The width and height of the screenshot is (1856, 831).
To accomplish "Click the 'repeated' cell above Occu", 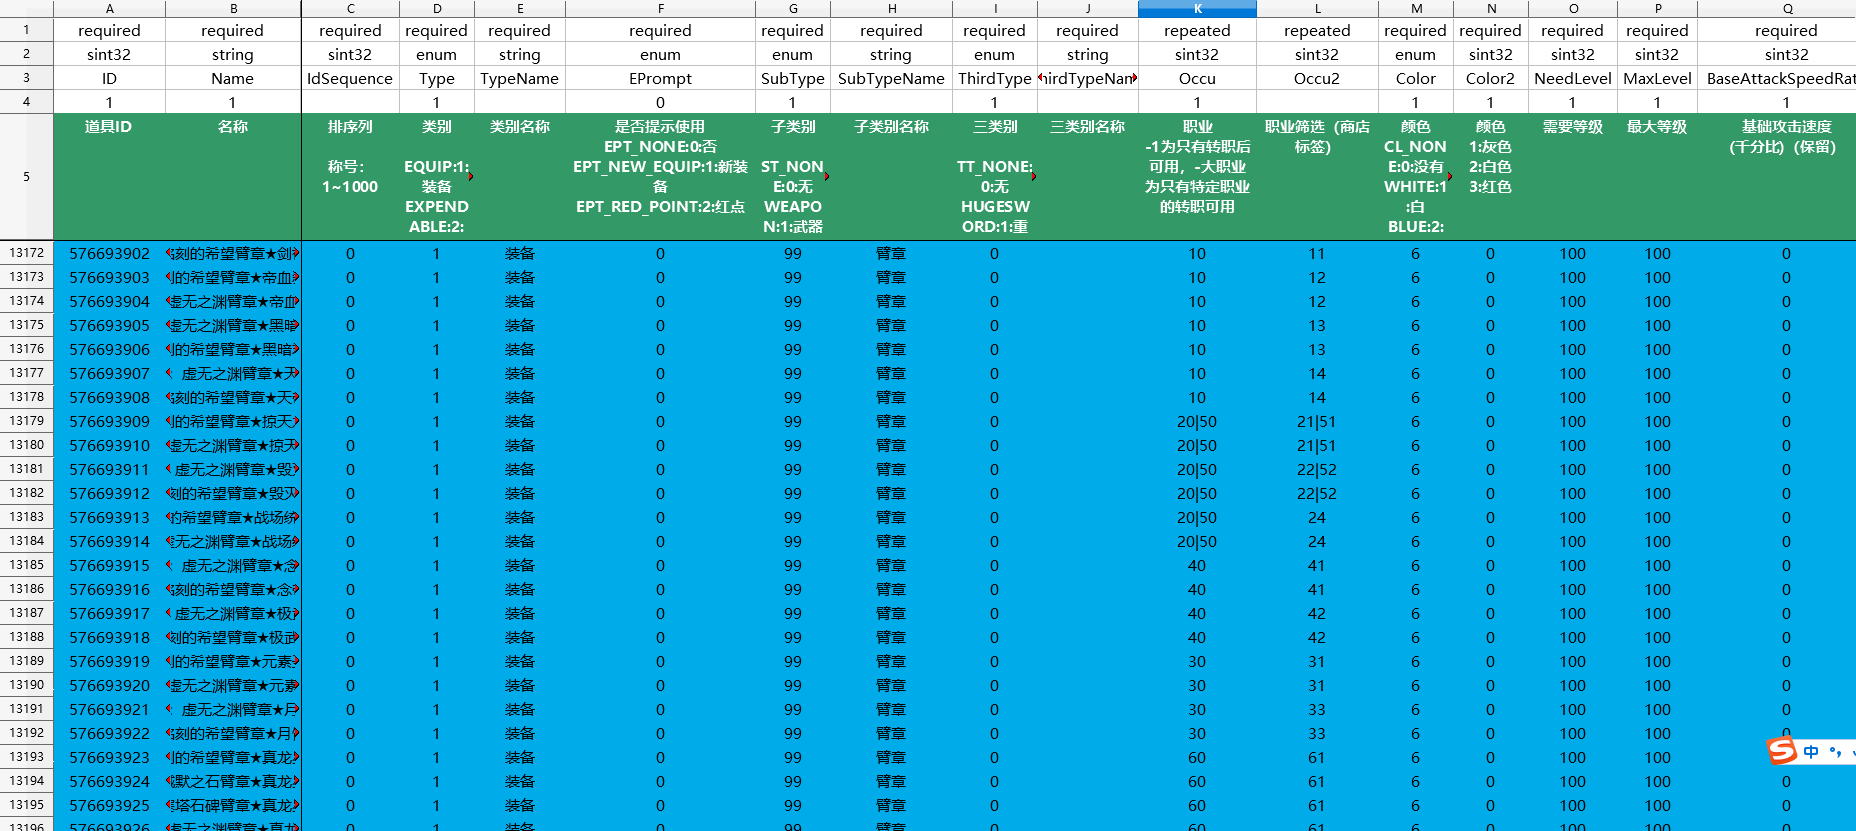I will [1197, 31].
